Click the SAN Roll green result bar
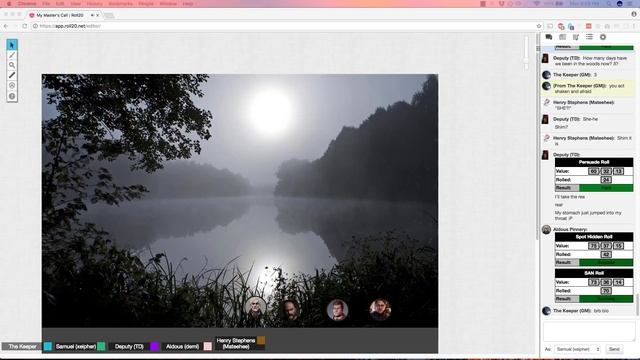 [x=606, y=299]
